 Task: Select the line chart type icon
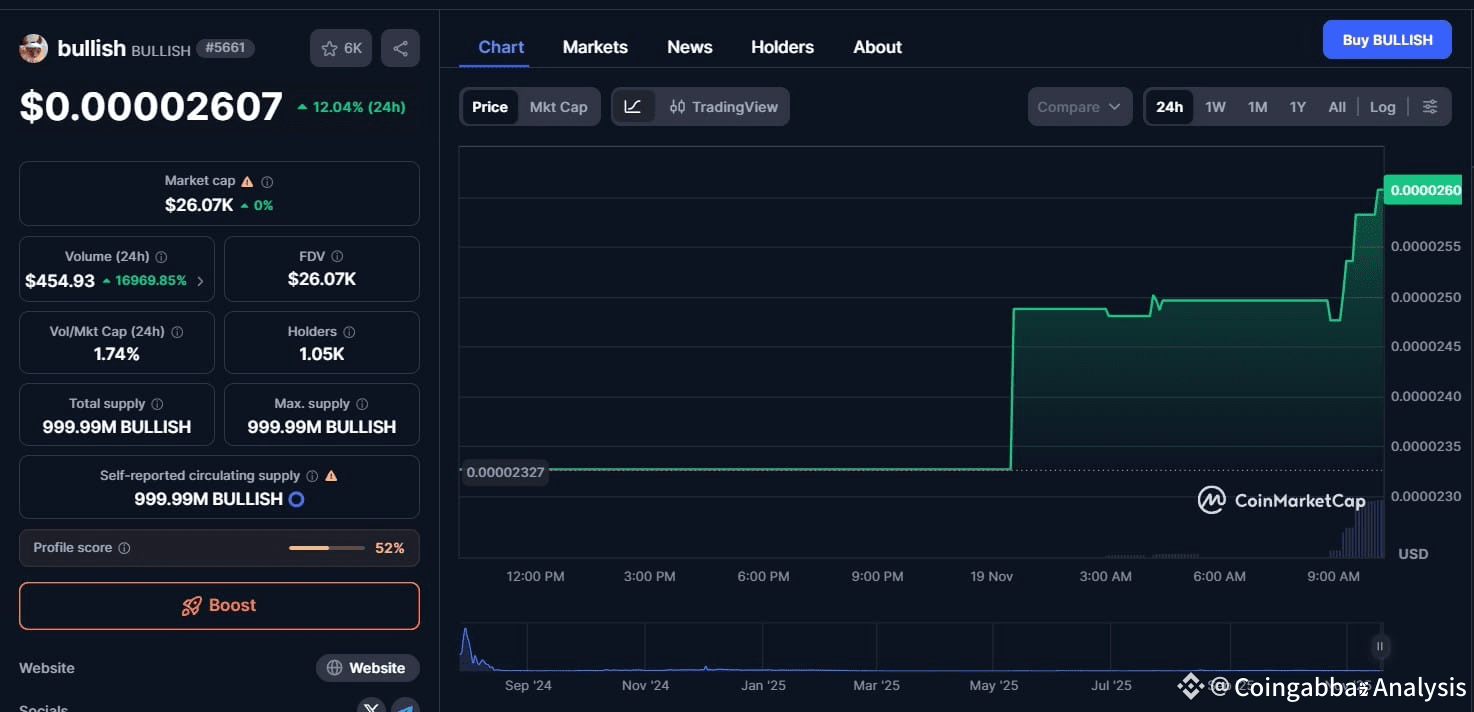[x=634, y=106]
